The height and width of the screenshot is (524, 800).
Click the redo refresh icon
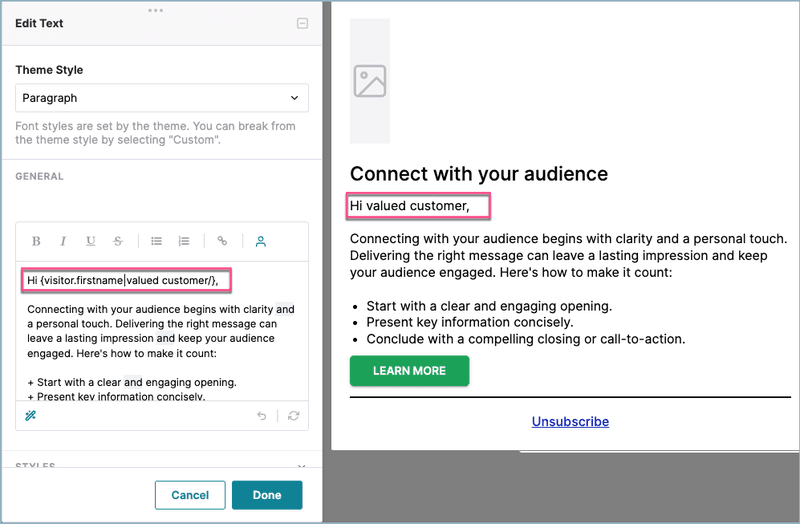(x=293, y=416)
